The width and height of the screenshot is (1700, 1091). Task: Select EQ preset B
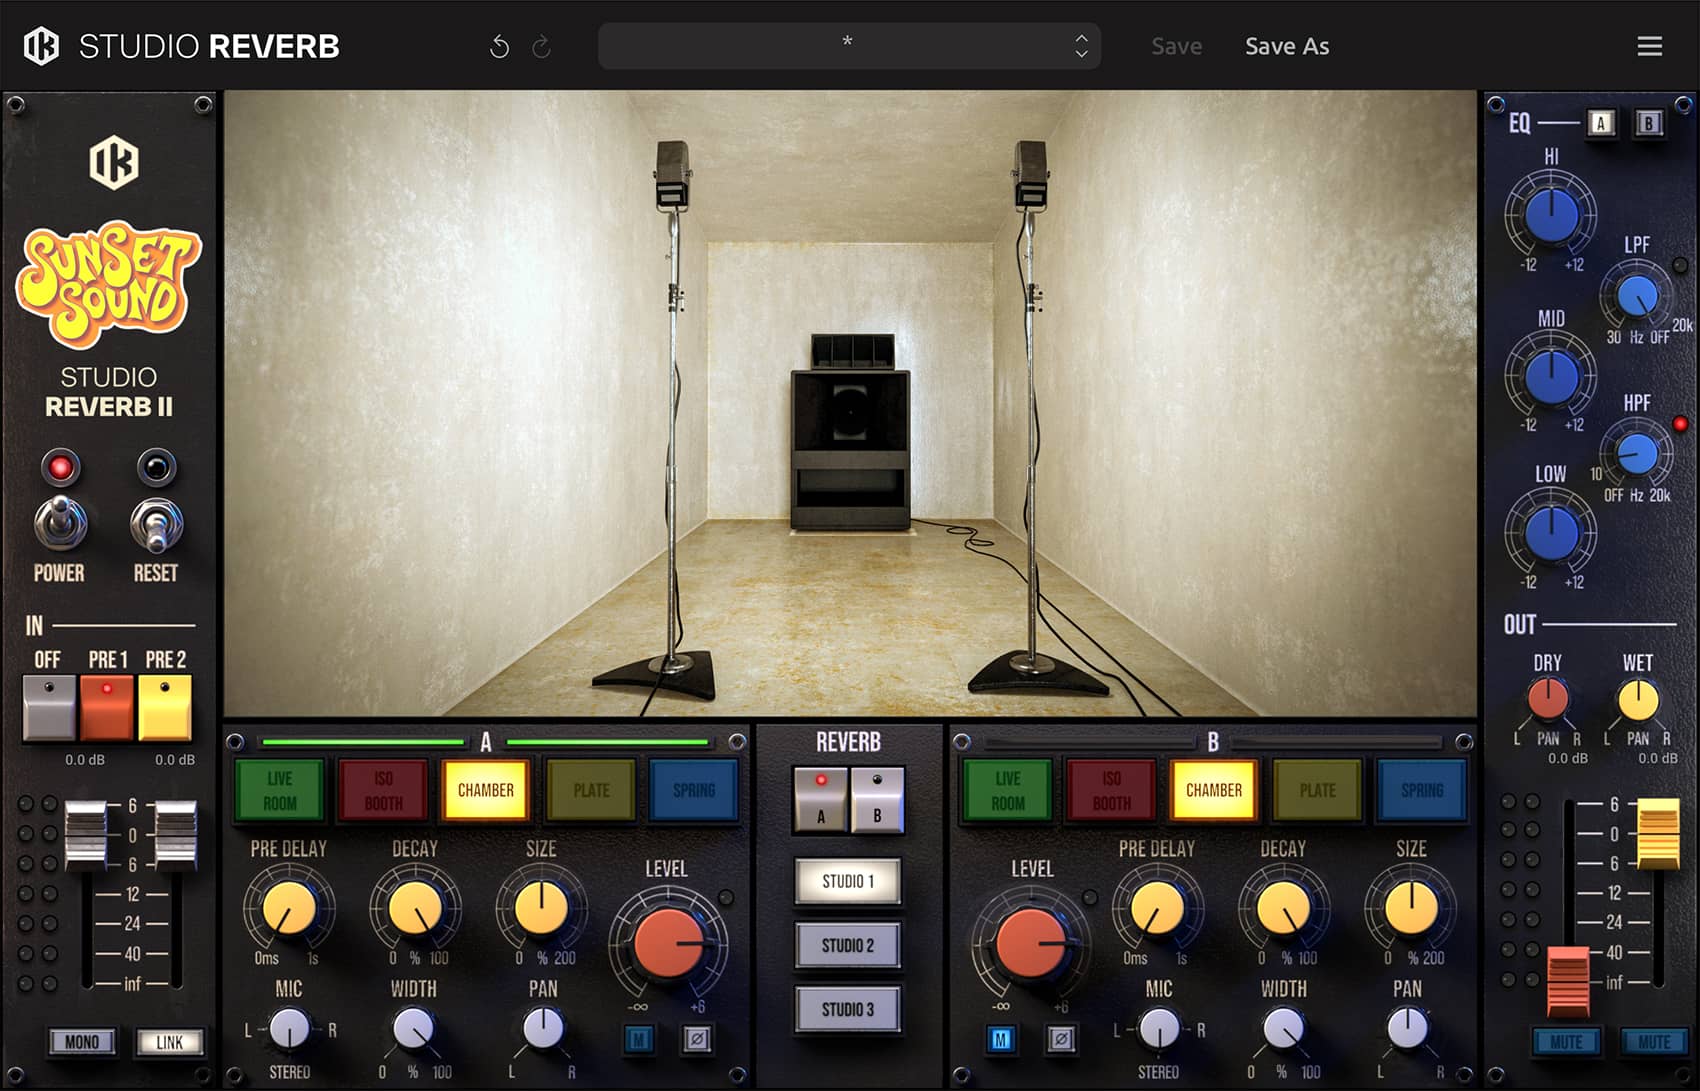tap(1648, 123)
